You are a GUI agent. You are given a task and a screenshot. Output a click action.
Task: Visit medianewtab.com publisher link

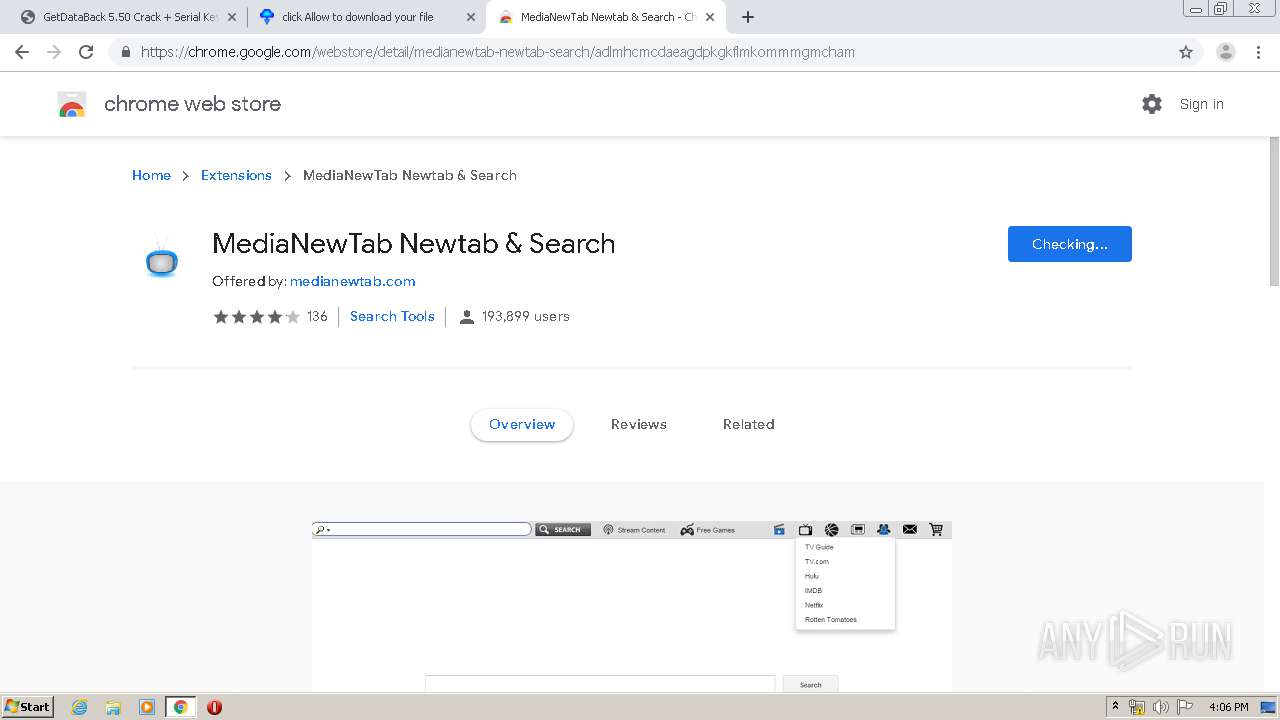[x=352, y=281]
